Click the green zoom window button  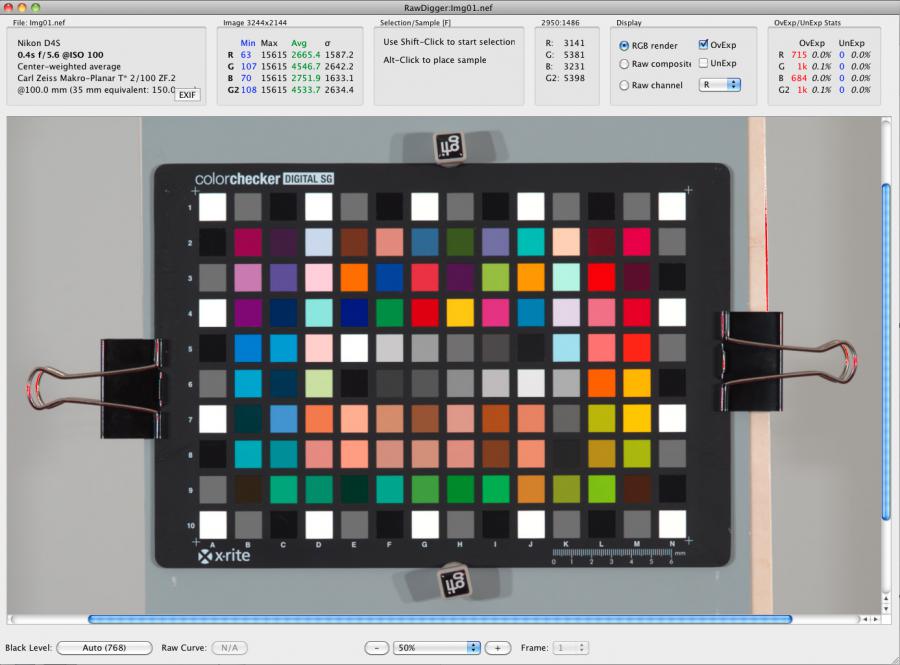pyautogui.click(x=35, y=7)
